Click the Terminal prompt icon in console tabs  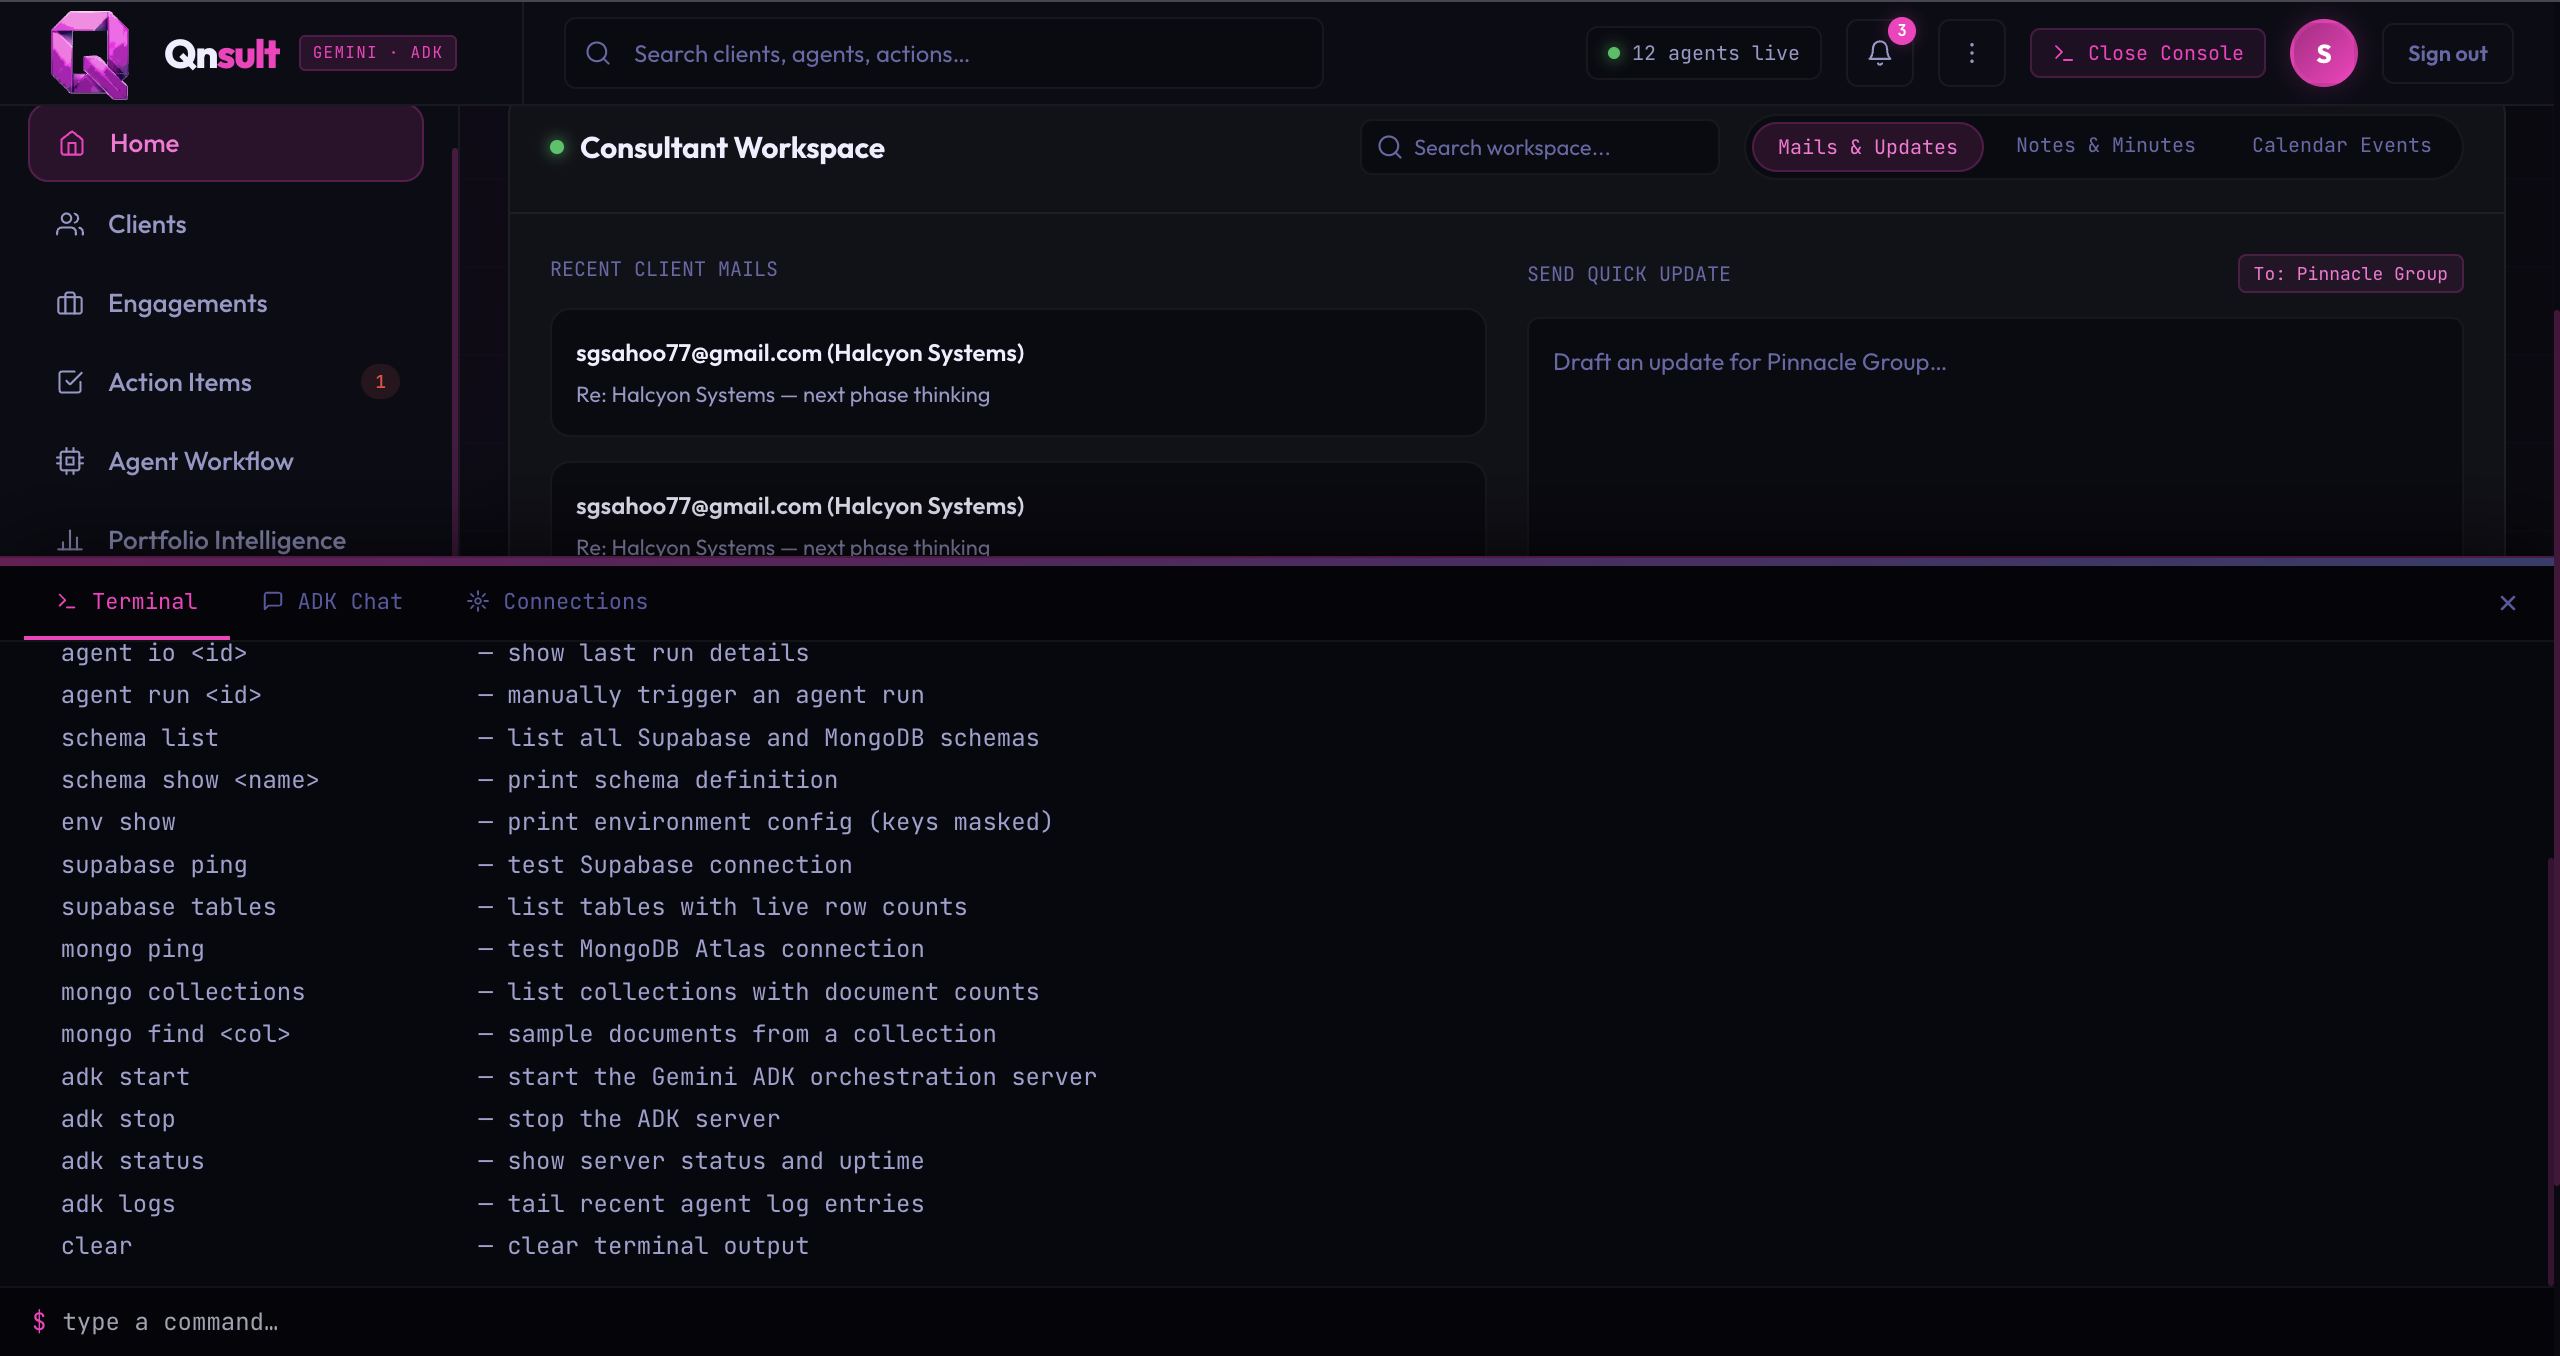pos(67,601)
